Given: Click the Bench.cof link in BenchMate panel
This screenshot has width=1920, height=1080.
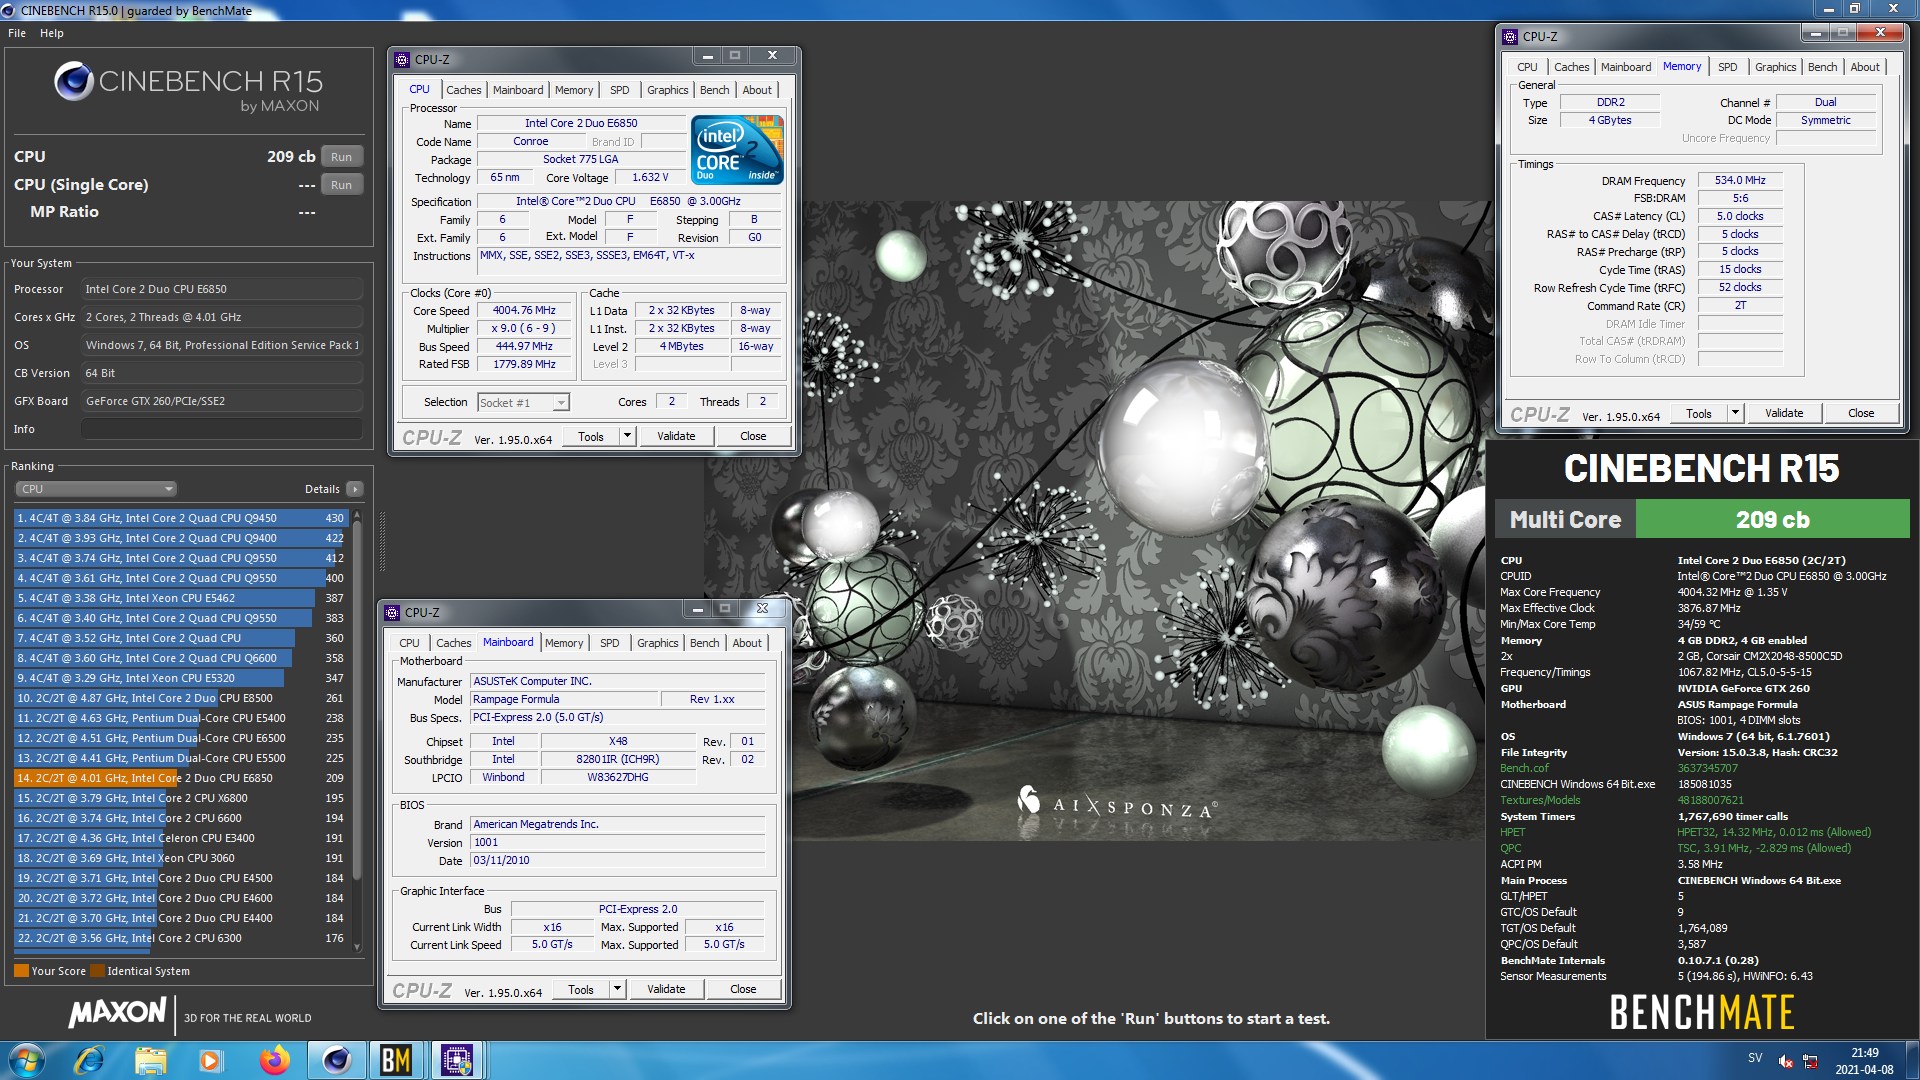Looking at the screenshot, I should tap(1524, 768).
